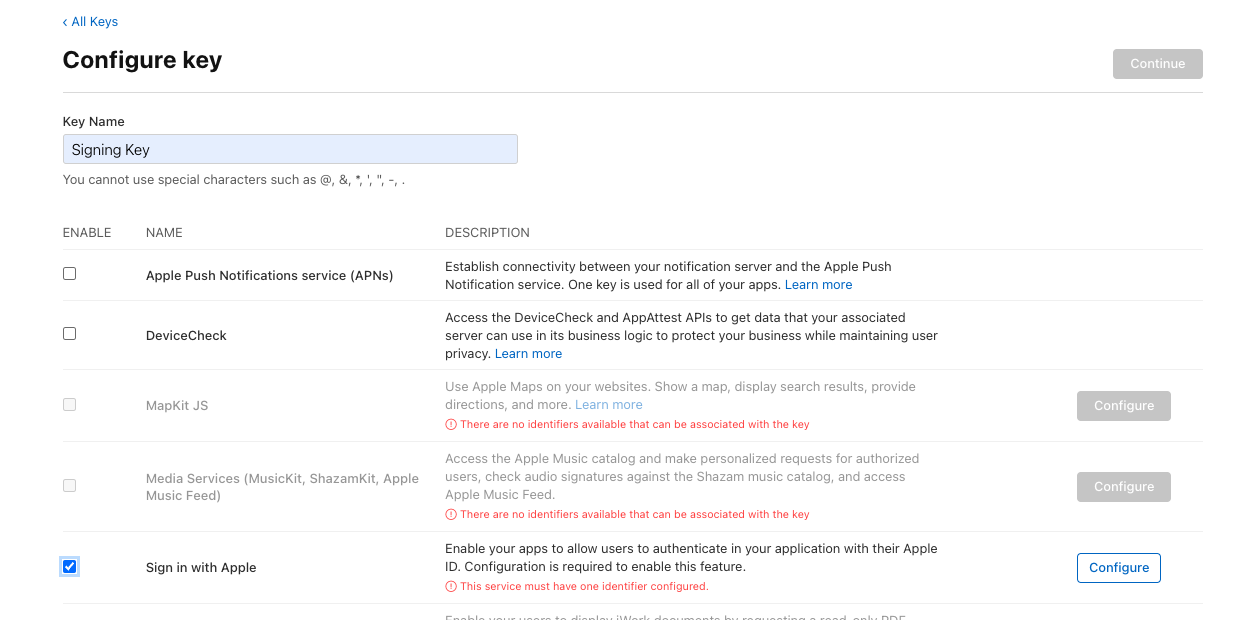Viewport: 1253px width, 620px height.
Task: Click the DeviceCheck service name
Action: [186, 336]
